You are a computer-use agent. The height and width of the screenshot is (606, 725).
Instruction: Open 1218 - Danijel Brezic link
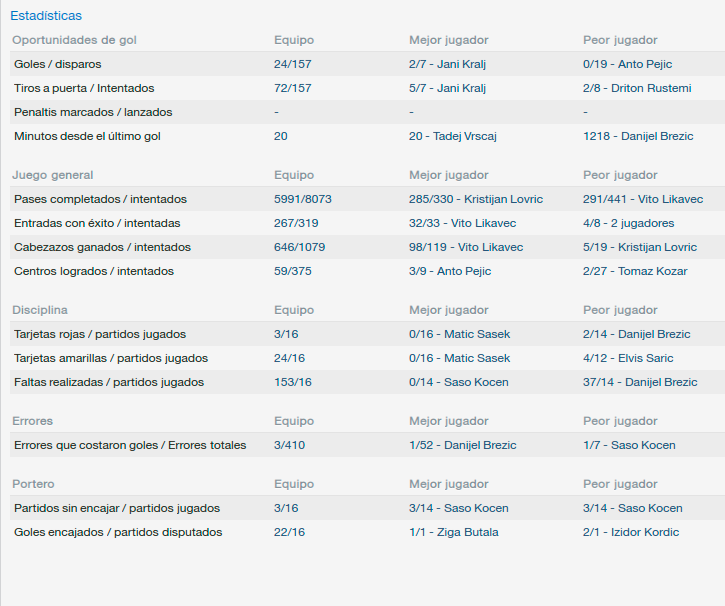pyautogui.click(x=638, y=136)
